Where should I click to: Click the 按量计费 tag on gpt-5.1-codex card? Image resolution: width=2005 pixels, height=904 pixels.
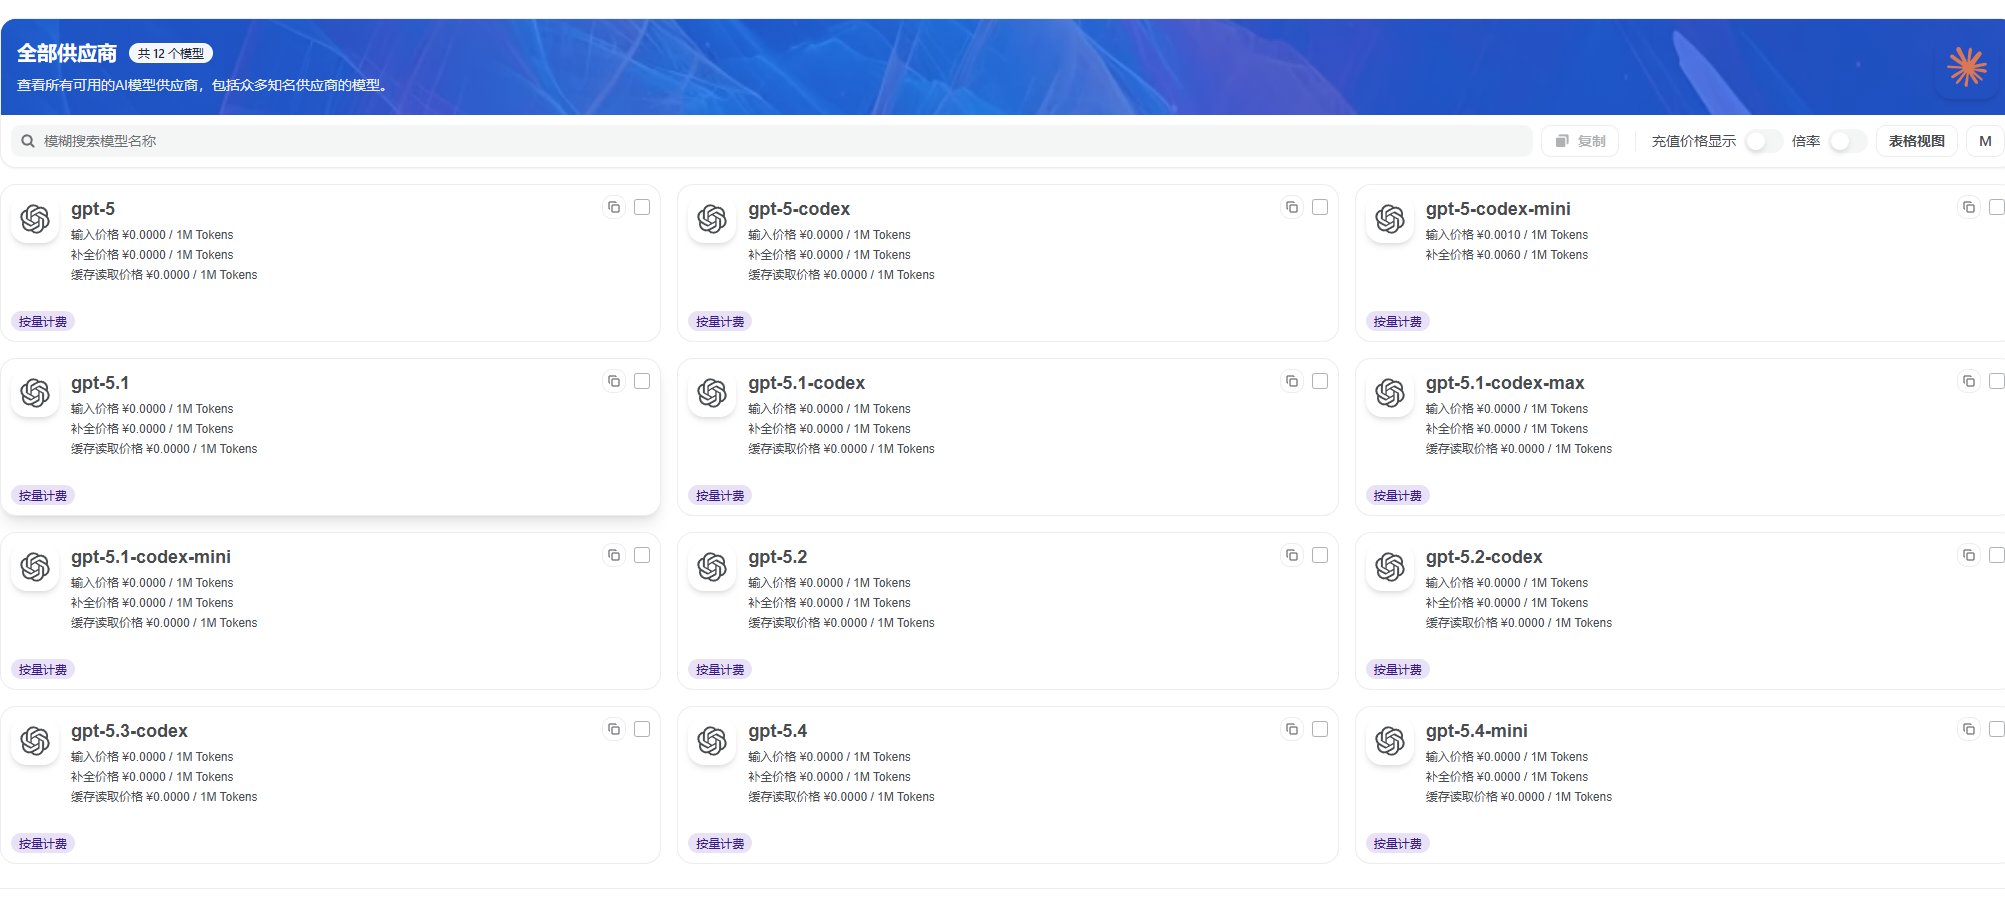pyautogui.click(x=720, y=496)
